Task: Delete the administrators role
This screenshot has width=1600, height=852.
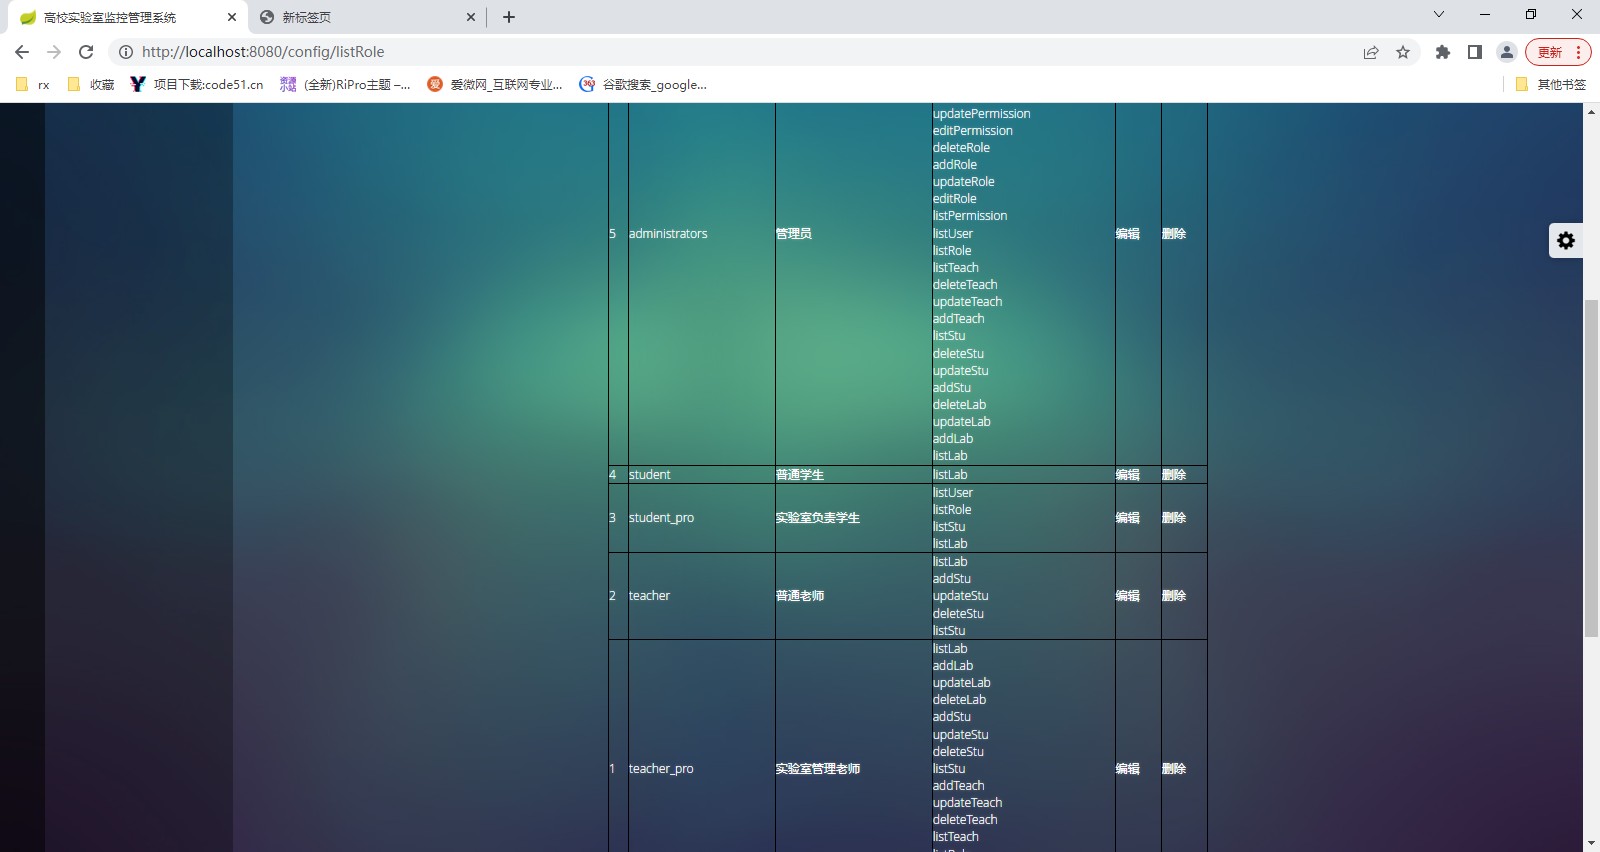Action: 1174,234
